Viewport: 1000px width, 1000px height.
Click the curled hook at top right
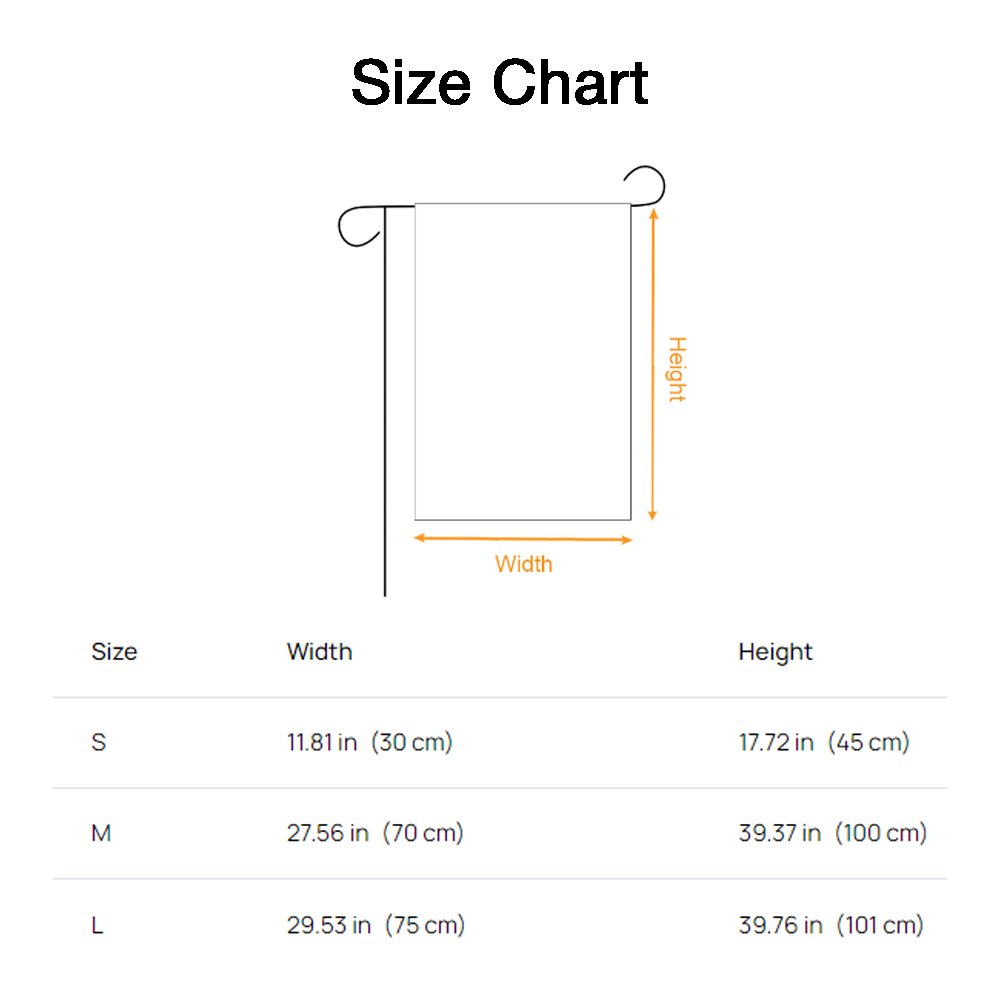pyautogui.click(x=648, y=182)
